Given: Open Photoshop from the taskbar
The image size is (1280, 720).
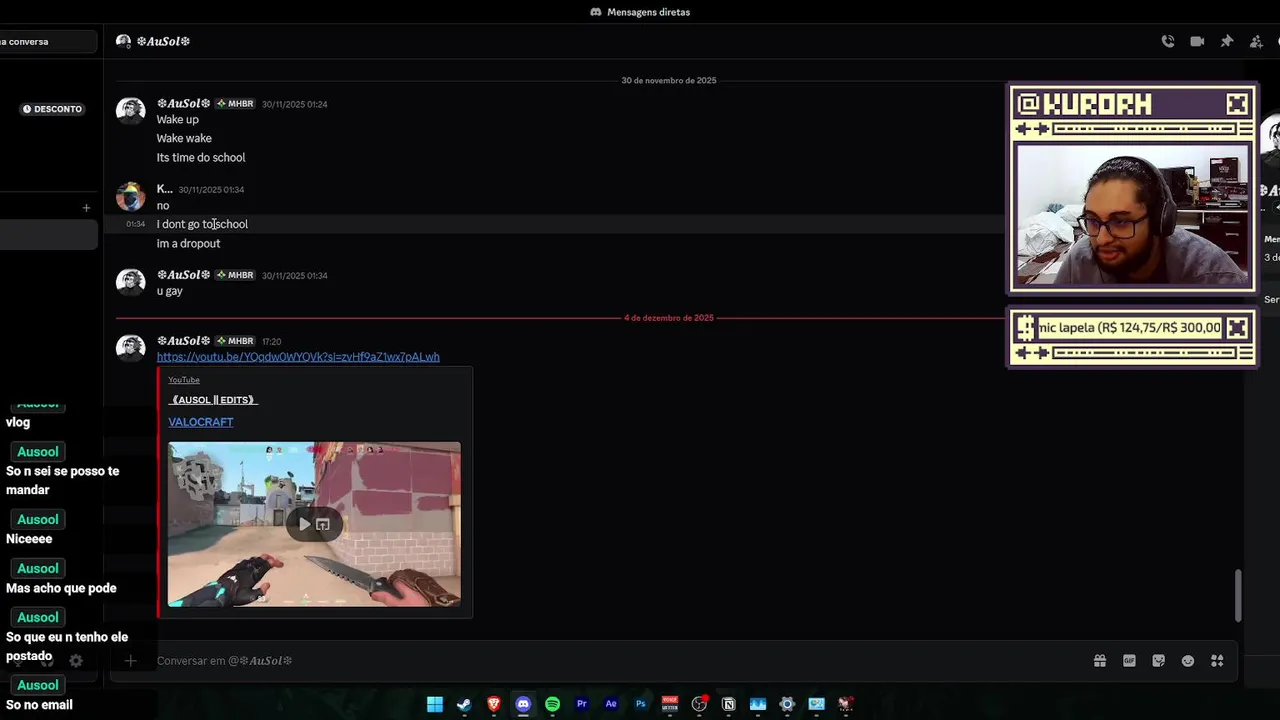Looking at the screenshot, I should point(641,704).
